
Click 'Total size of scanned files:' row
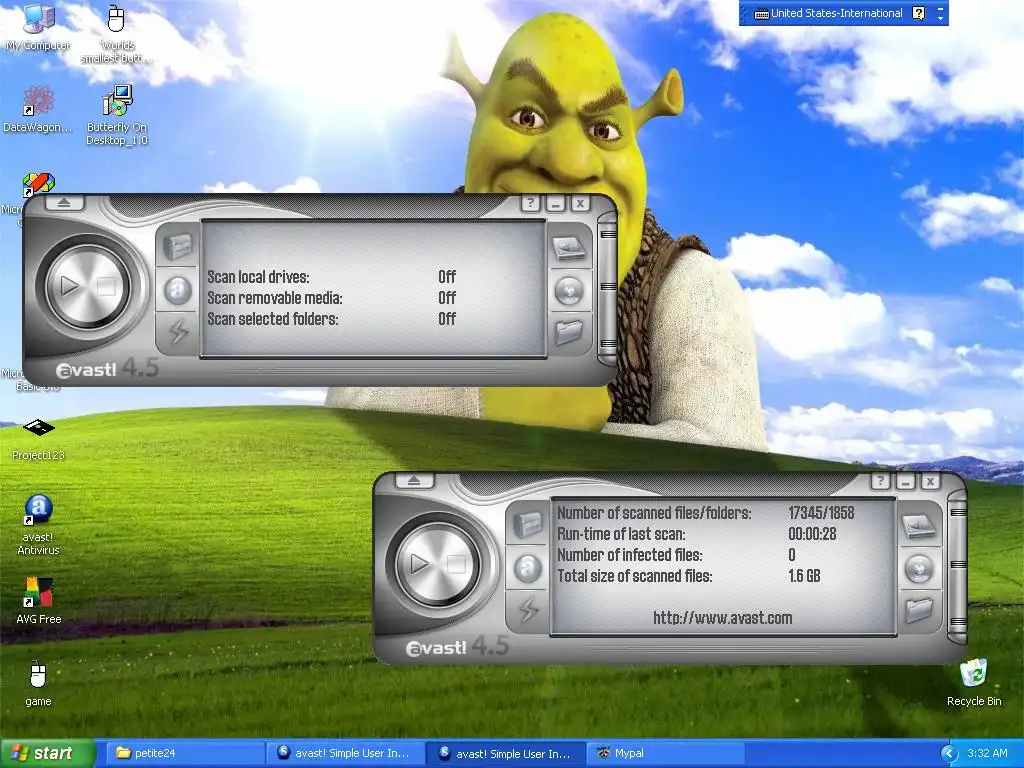[689, 575]
